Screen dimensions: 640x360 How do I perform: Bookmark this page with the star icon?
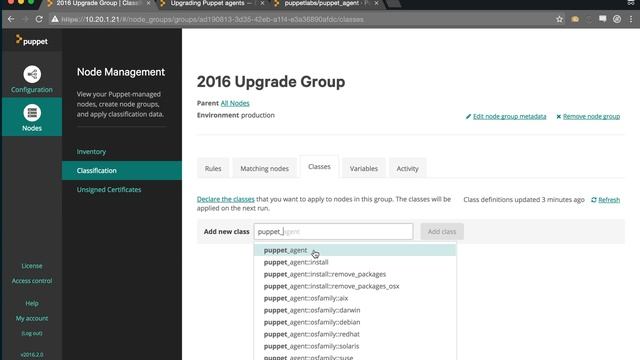pos(559,19)
